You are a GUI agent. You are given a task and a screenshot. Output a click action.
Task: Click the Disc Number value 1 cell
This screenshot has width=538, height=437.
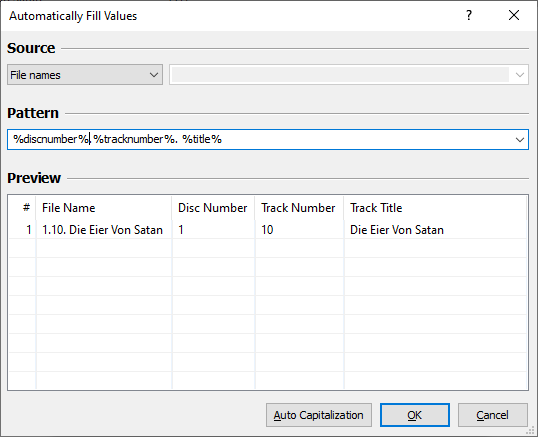point(213,229)
